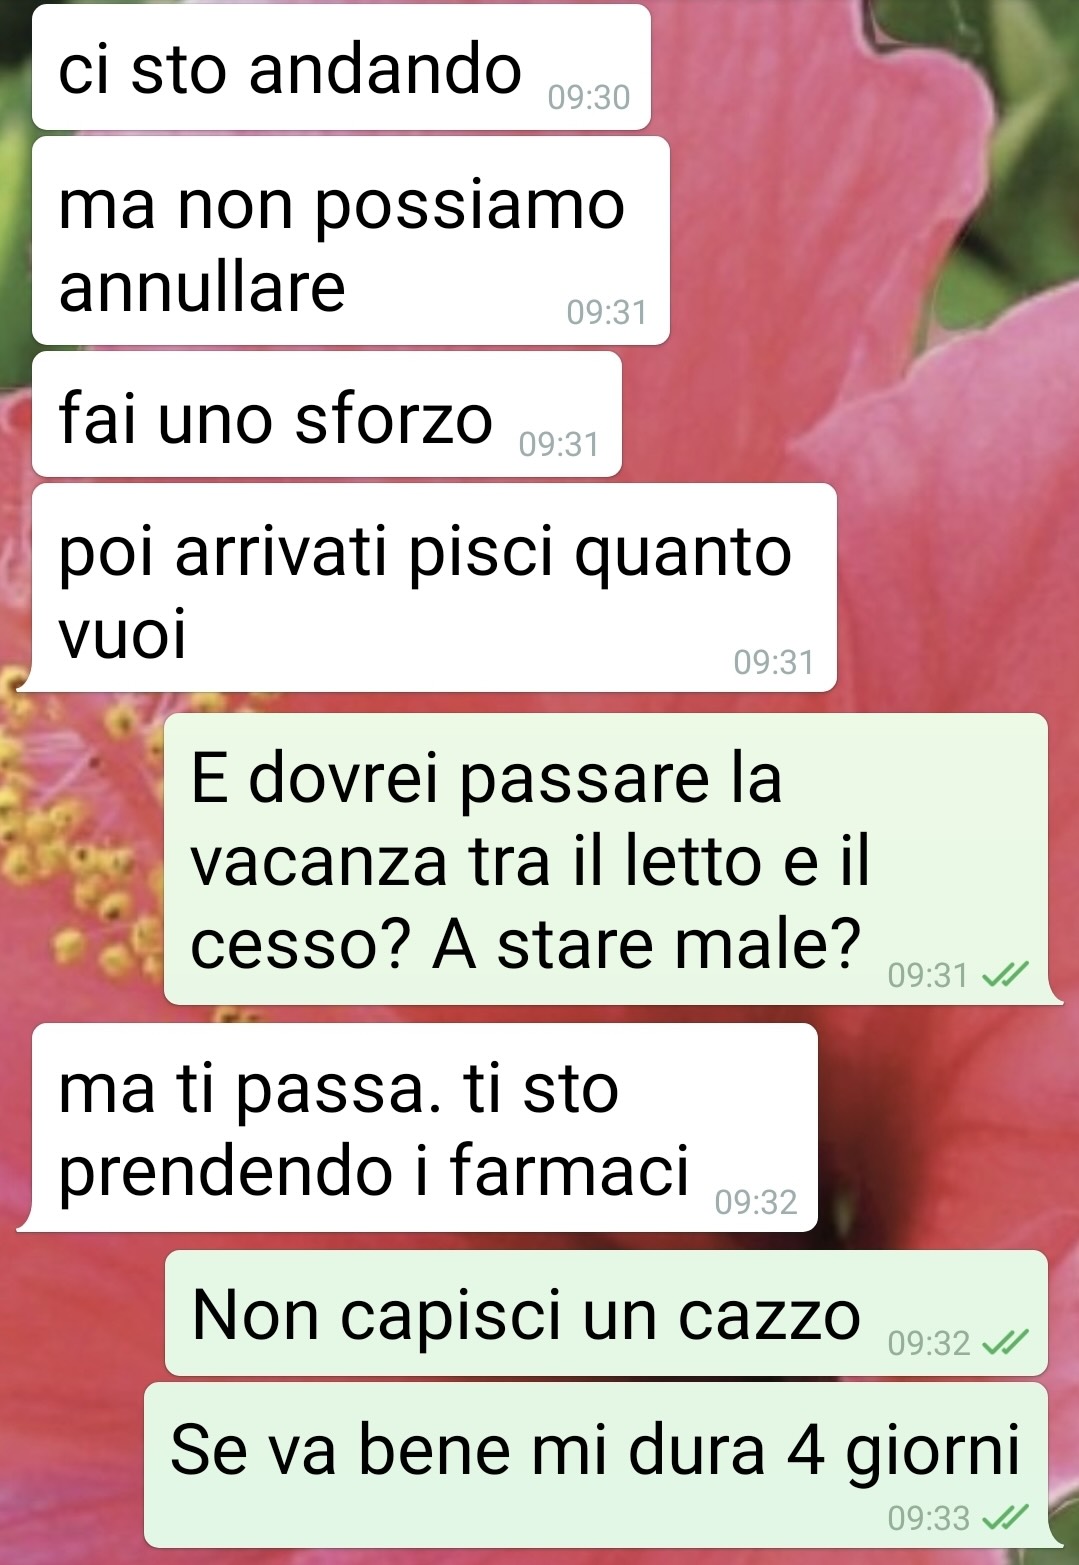Select the 'ma non possiamo annullare' message bubble
This screenshot has width=1079, height=1565.
(350, 241)
